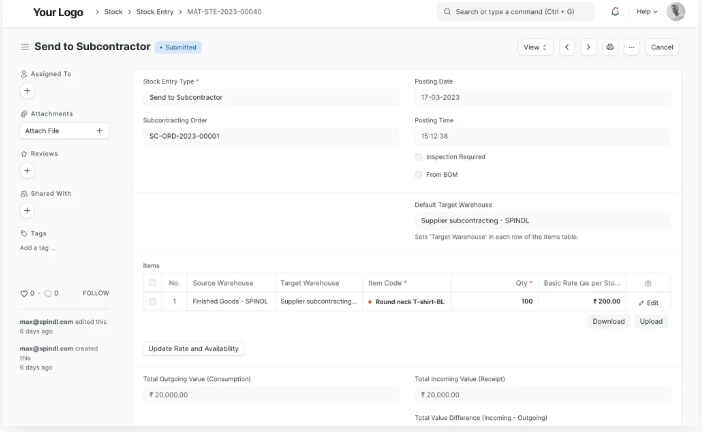This screenshot has width=702, height=432.
Task: Open the Help dropdown menu
Action: pyautogui.click(x=647, y=12)
